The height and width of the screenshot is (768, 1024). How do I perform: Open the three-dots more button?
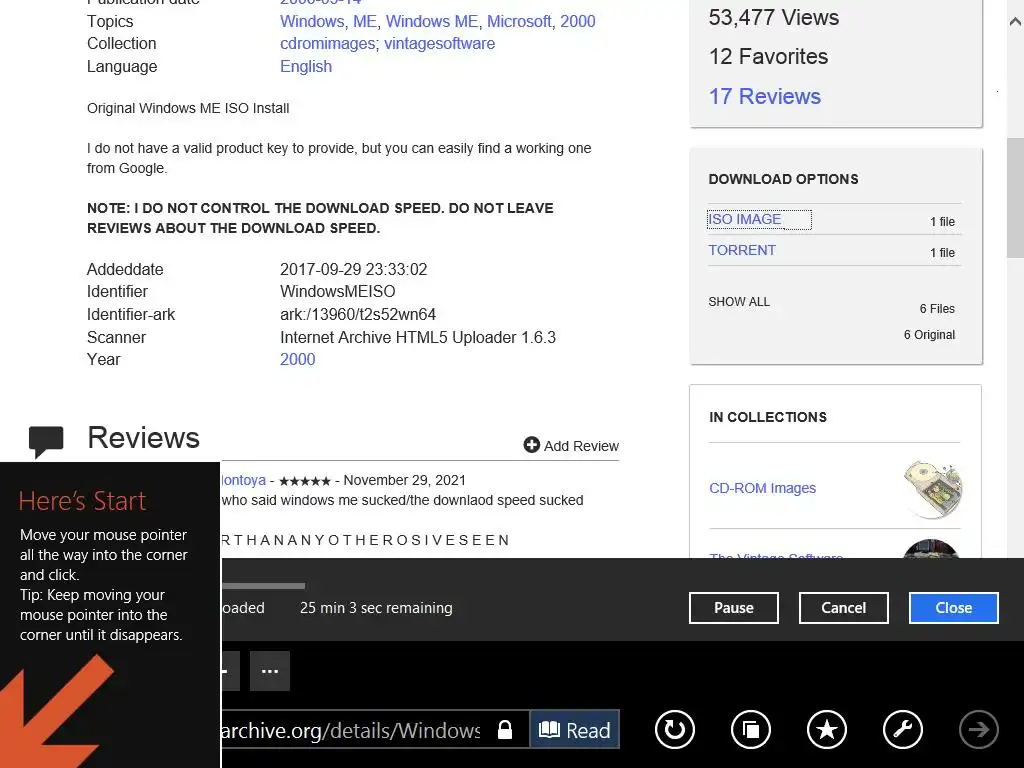270,671
